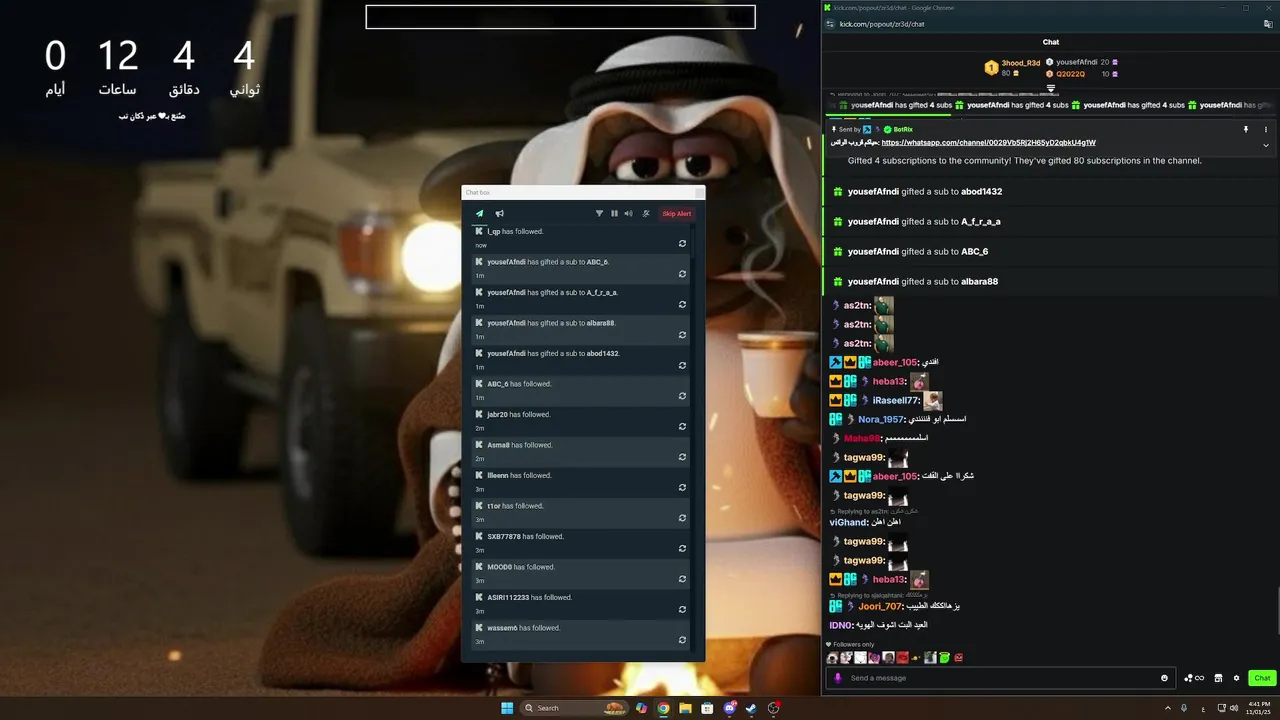Open the WhatsApp channel link in pinned message
Viewport: 1280px width, 720px height.
988,142
